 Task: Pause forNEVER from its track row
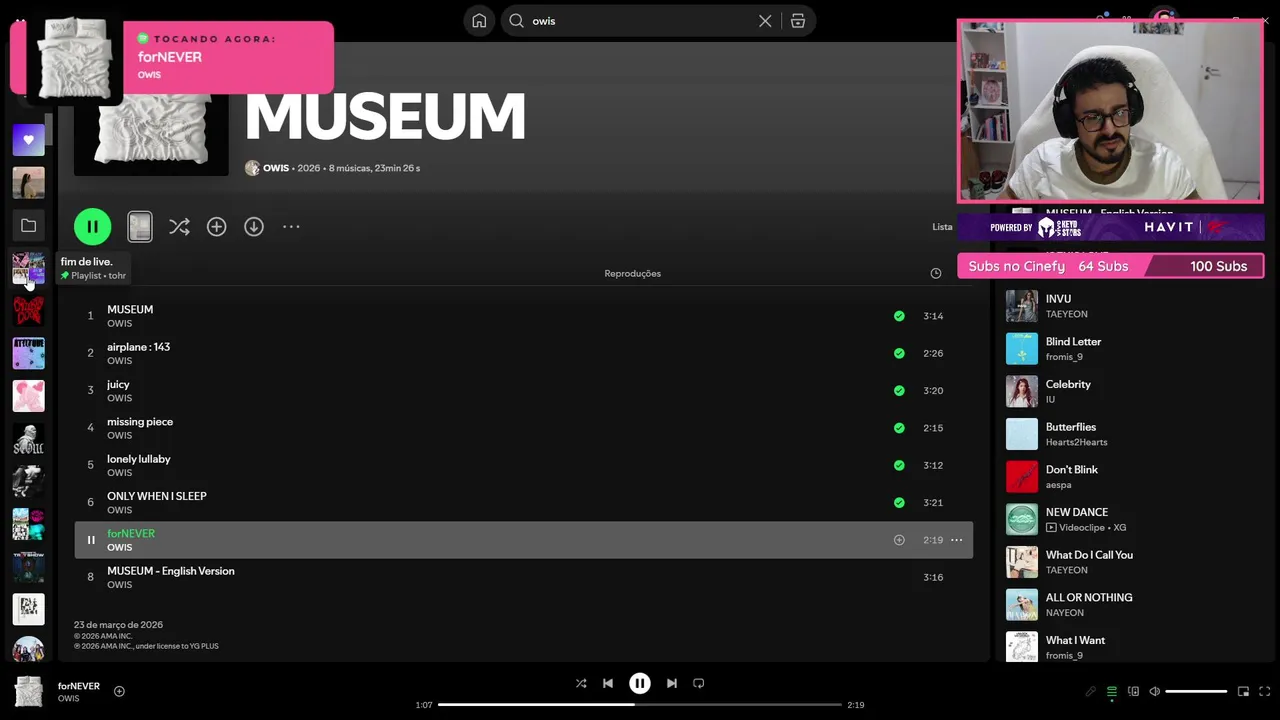[x=91, y=540]
